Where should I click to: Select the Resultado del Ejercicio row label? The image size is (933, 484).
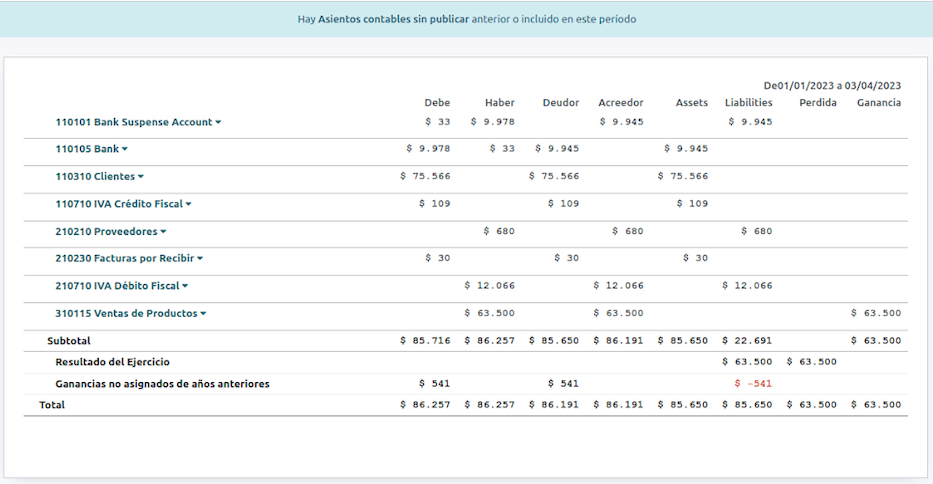(119, 362)
